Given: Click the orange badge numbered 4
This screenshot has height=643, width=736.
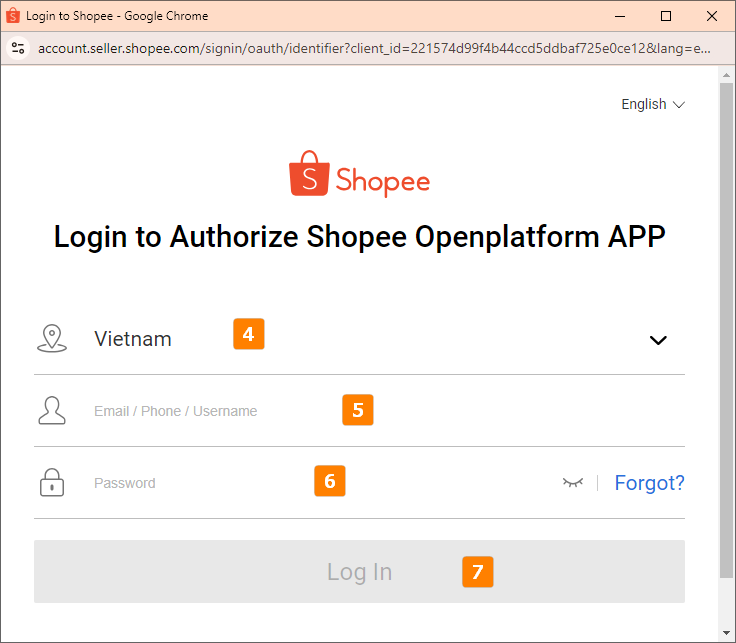Looking at the screenshot, I should (x=249, y=333).
